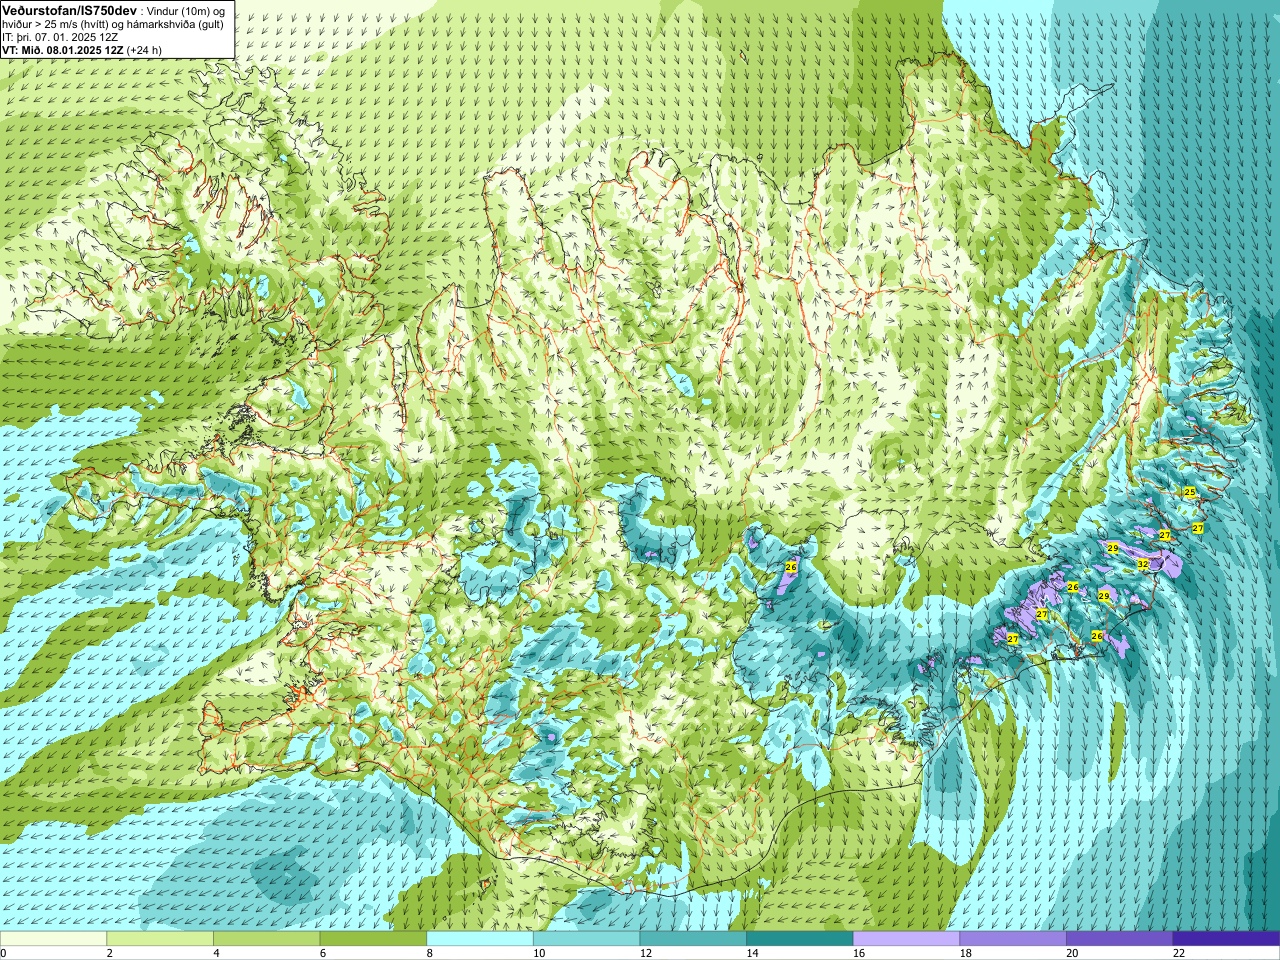Click the 12–14 m/s teal legend swatch
This screenshot has width=1280, height=960.
pos(693,939)
